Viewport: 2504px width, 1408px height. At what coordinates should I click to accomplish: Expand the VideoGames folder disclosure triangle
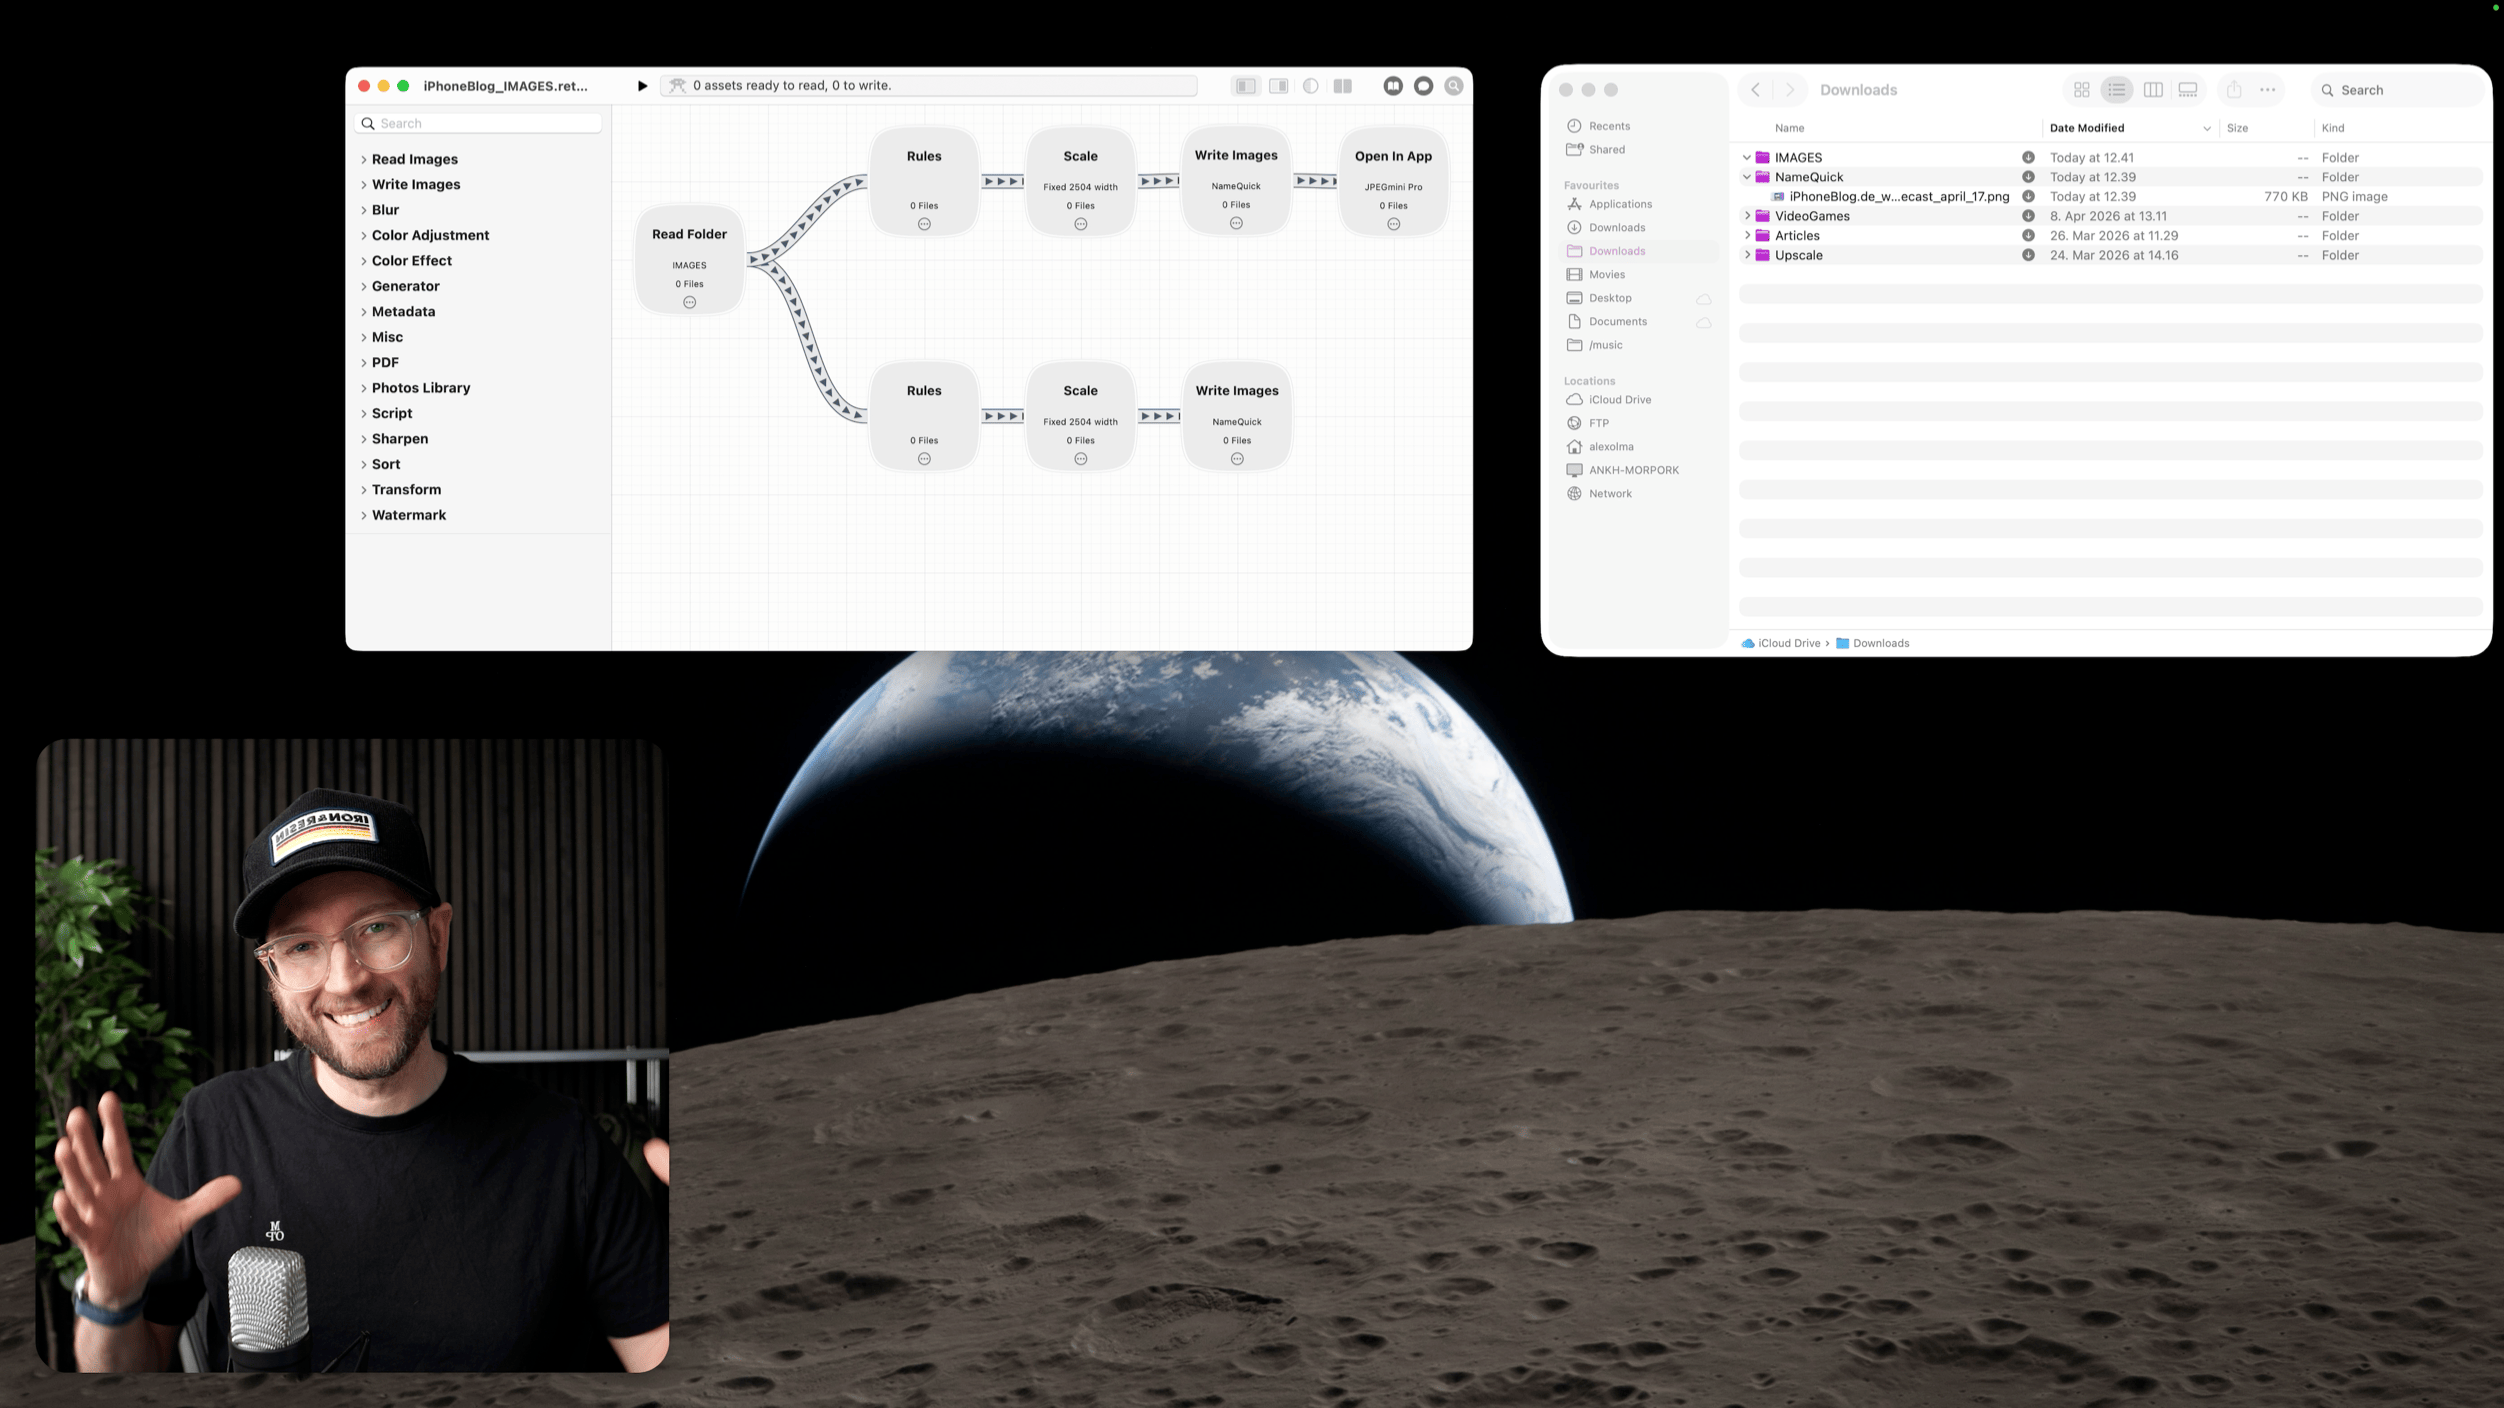tap(1747, 216)
